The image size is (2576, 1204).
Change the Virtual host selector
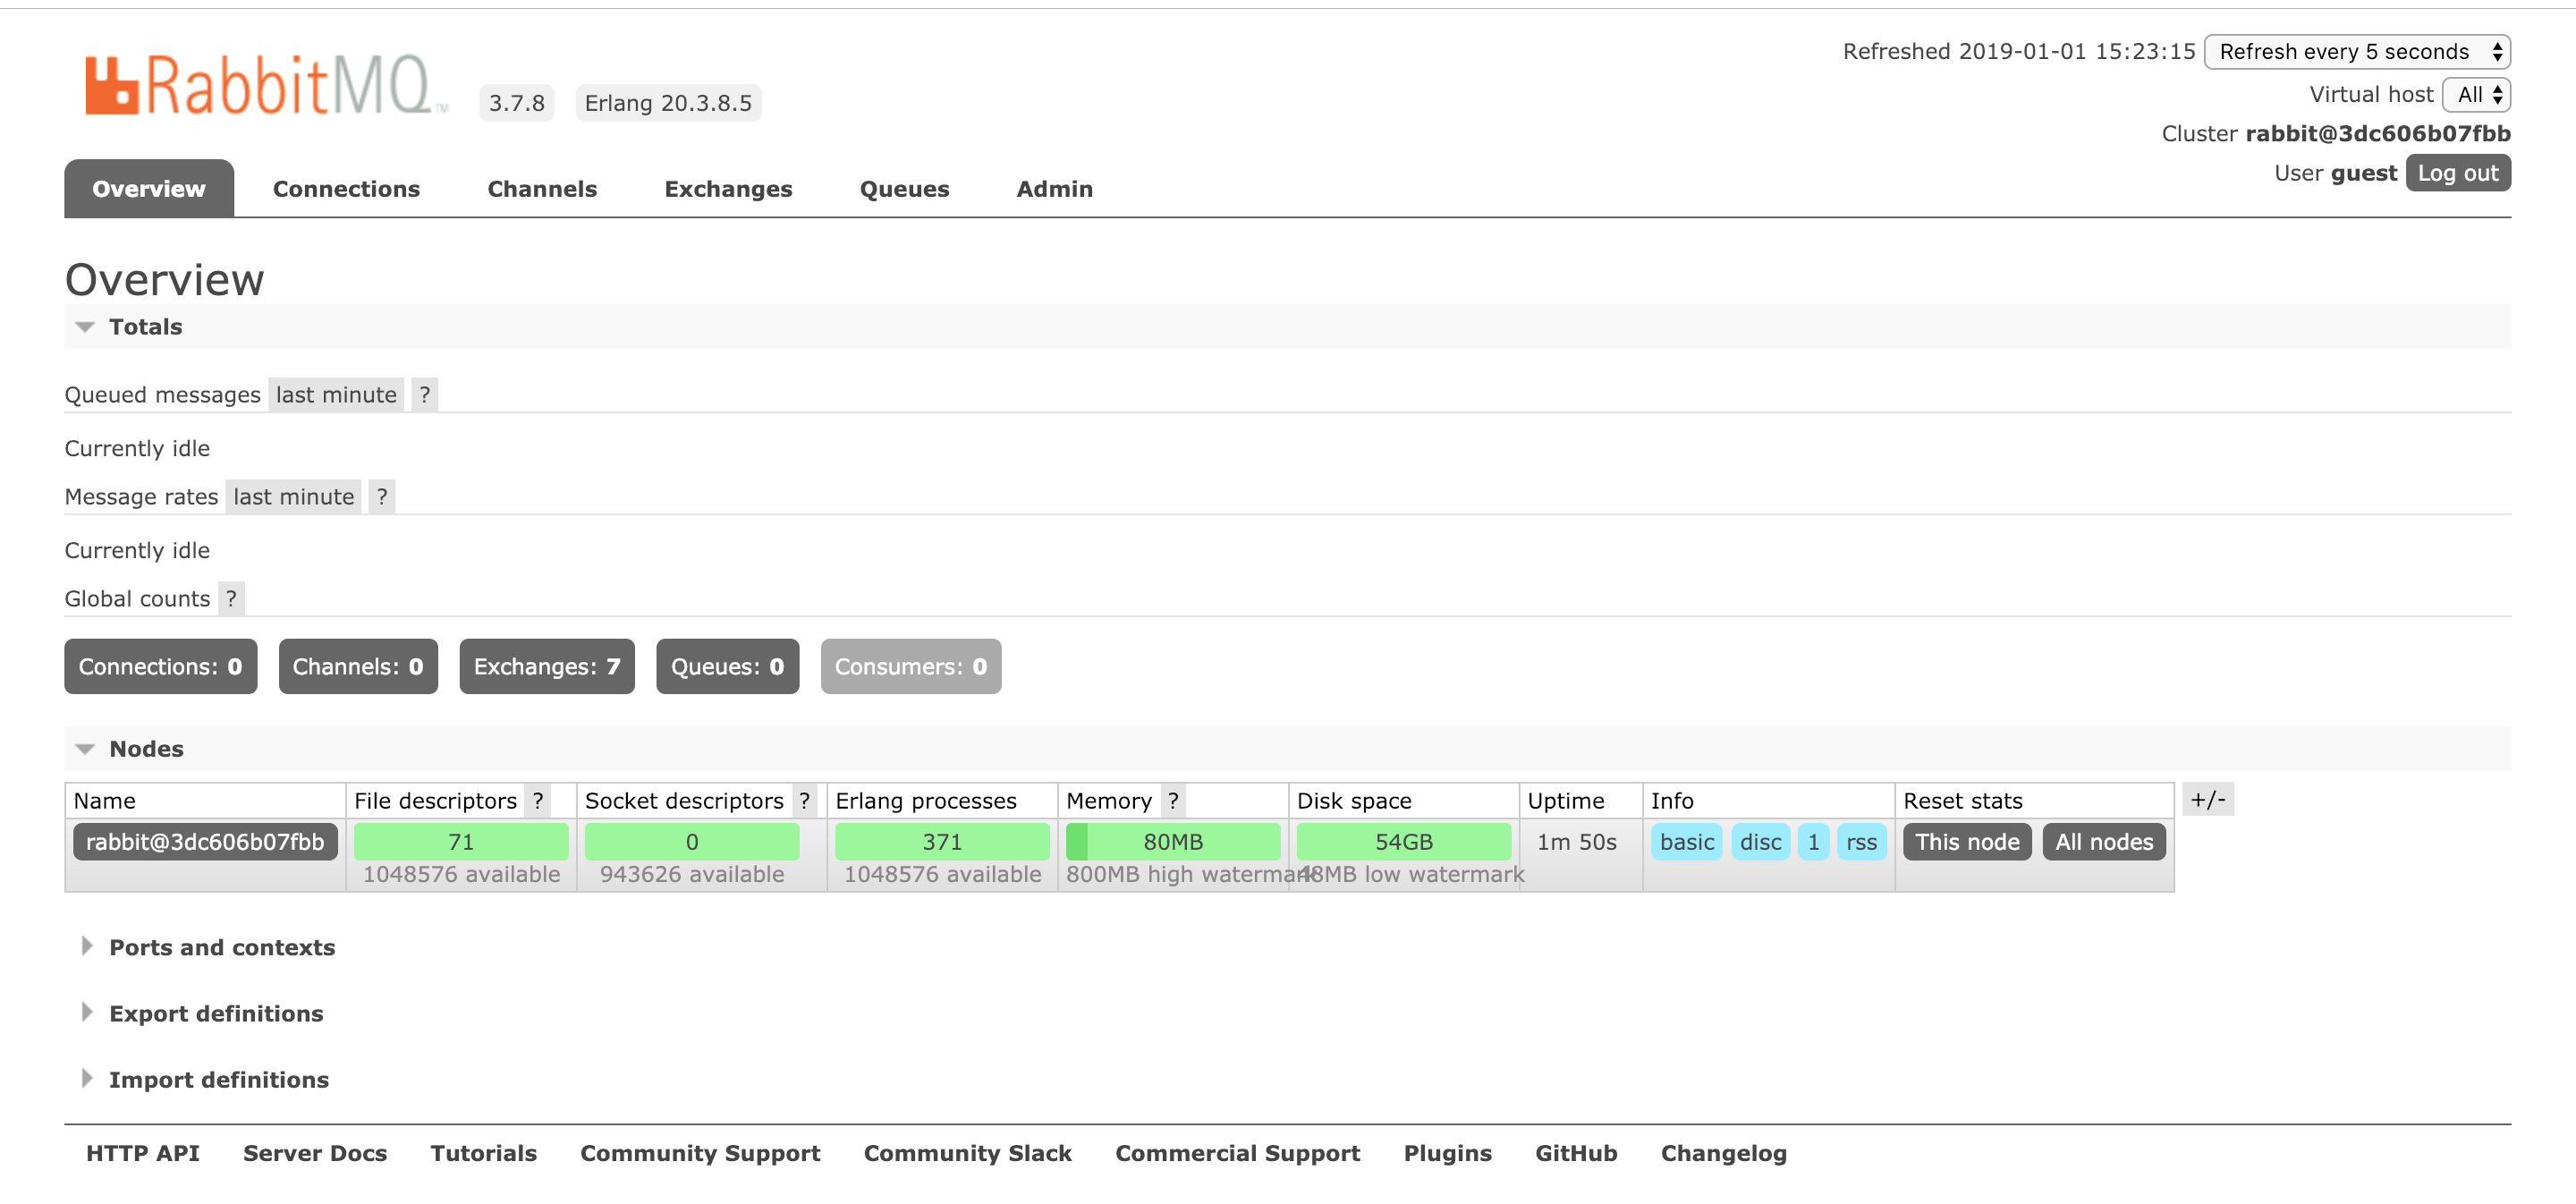coord(2477,94)
